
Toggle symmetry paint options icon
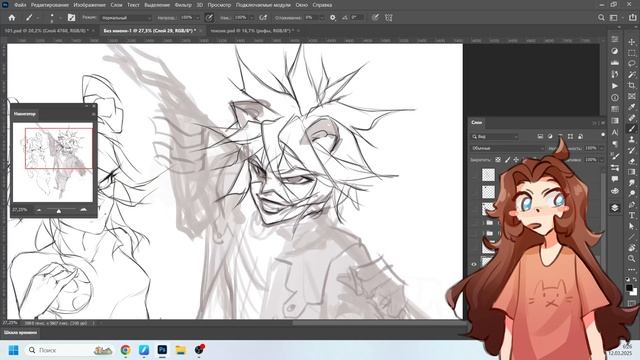point(389,18)
